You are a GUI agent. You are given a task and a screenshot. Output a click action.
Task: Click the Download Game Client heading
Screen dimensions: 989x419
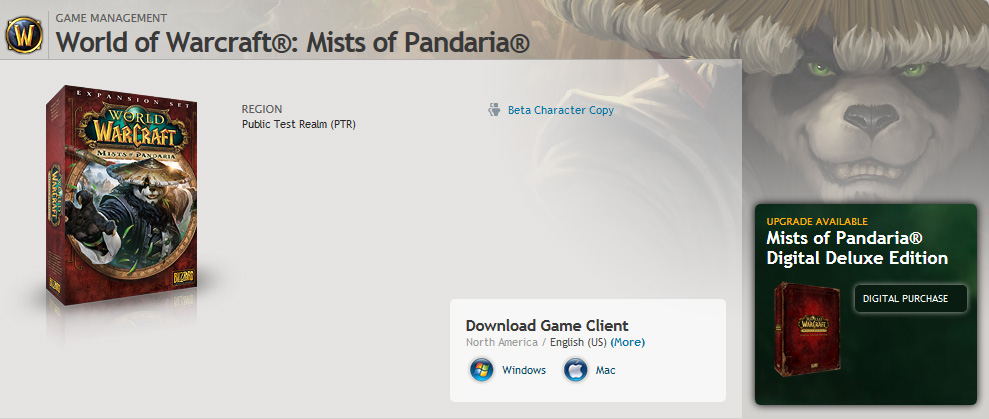547,325
